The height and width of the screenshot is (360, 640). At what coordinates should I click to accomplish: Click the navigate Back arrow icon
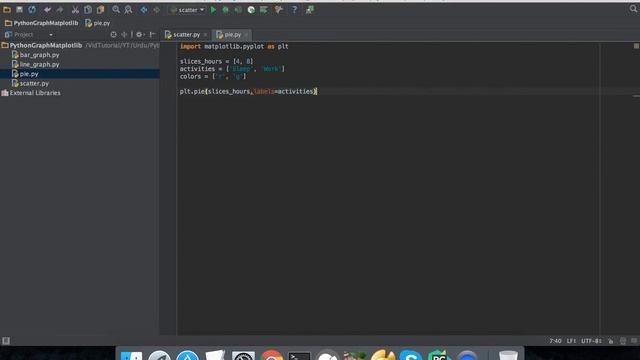pos(144,9)
